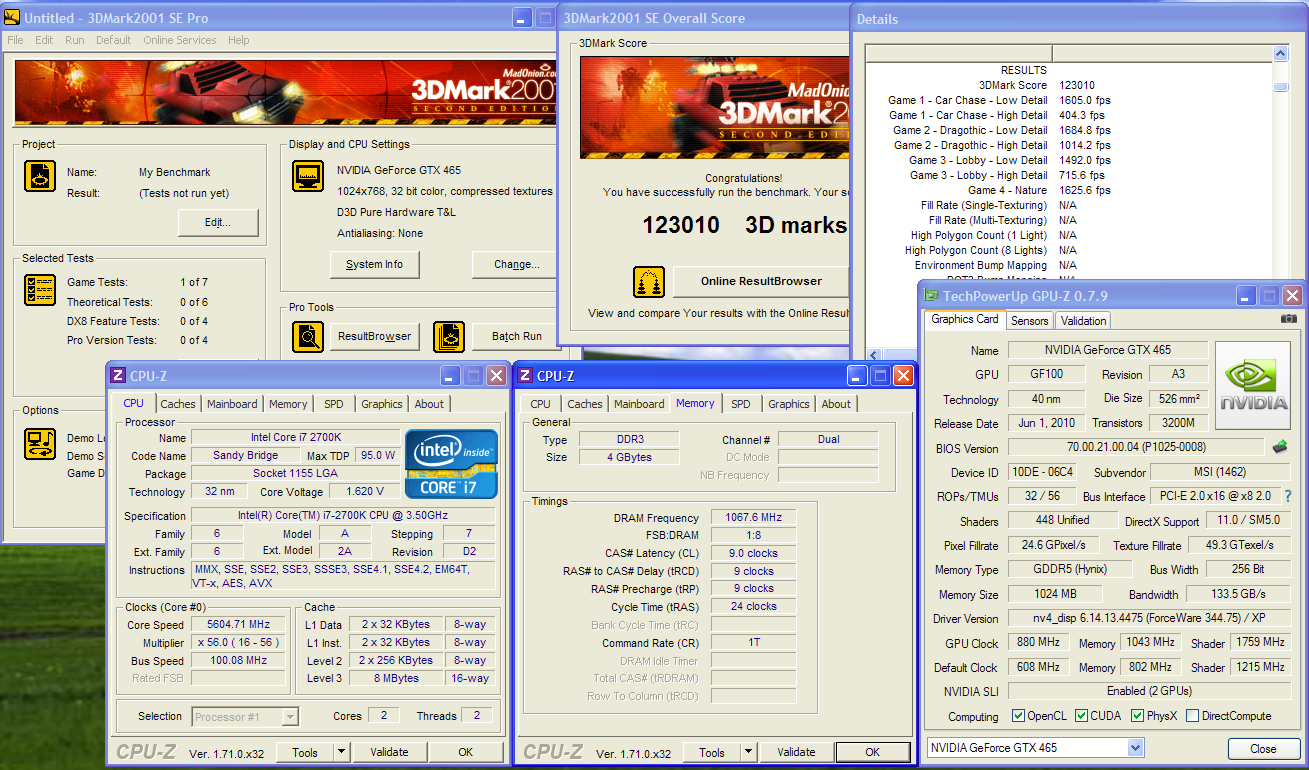Click the title bar icon of the CPU-Z window showing the Memory tab
Screen dimensions: 1309x770
525,376
